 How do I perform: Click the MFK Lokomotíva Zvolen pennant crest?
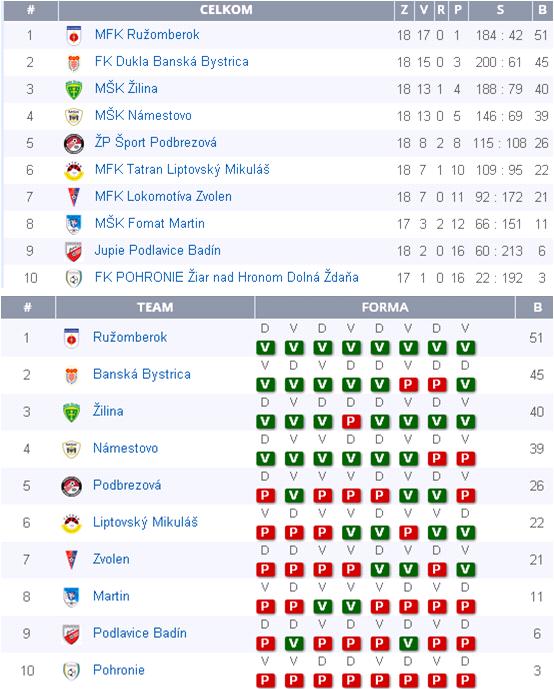[x=74, y=197]
